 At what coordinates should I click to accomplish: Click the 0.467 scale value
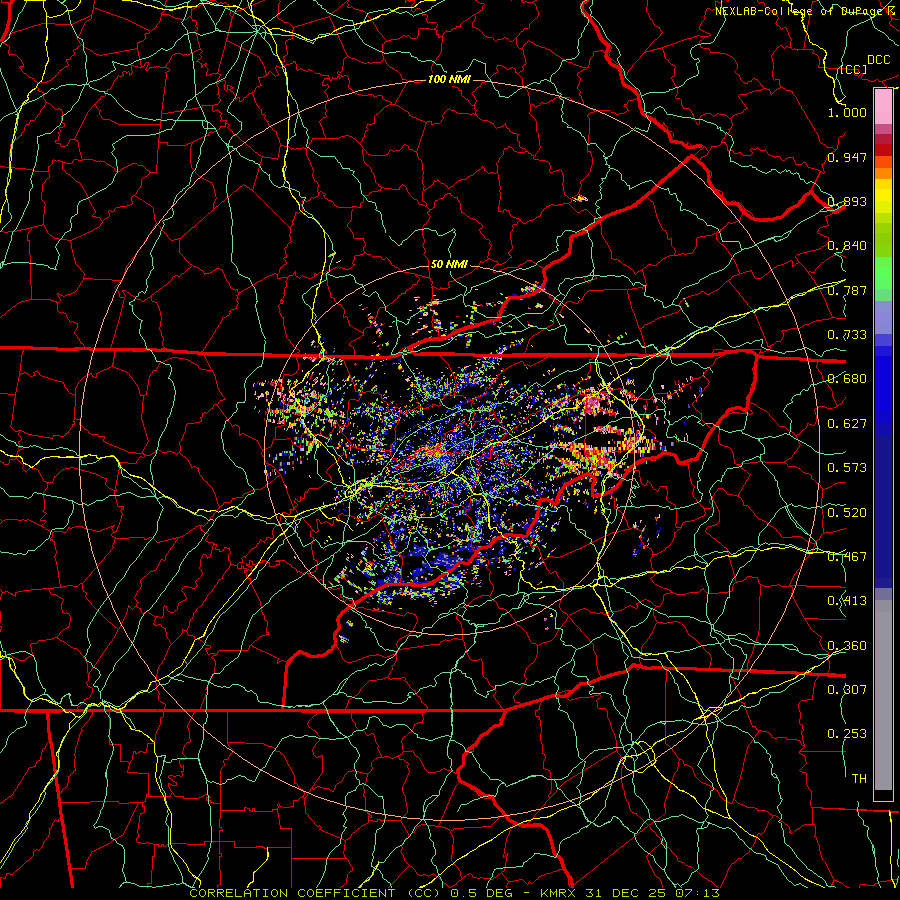pyautogui.click(x=847, y=557)
